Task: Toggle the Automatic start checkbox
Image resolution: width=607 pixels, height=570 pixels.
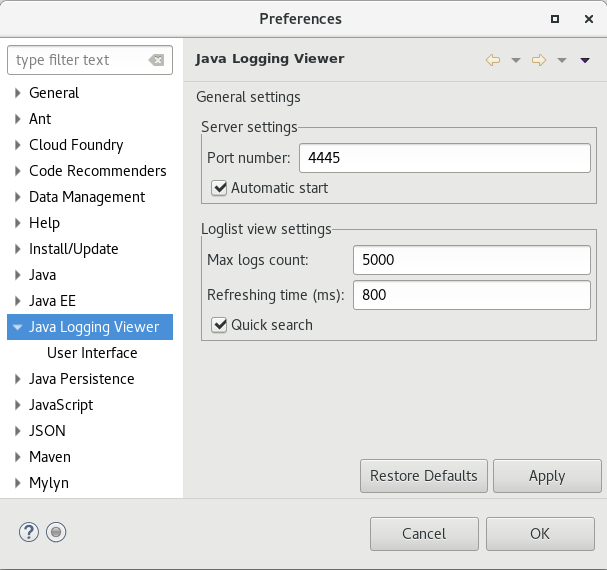Action: [x=220, y=188]
